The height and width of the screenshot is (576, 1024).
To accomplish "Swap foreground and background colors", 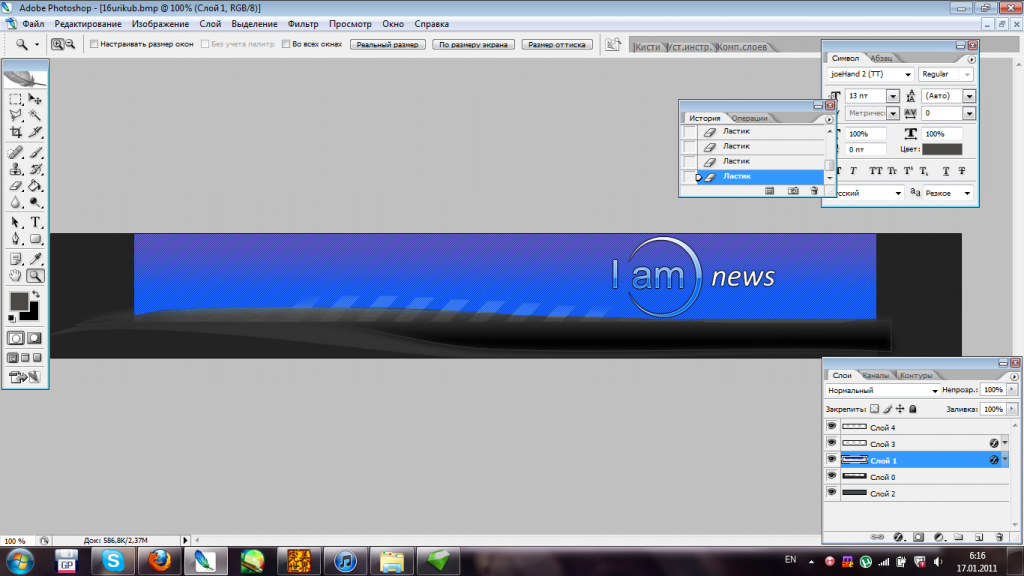I will coord(36,295).
